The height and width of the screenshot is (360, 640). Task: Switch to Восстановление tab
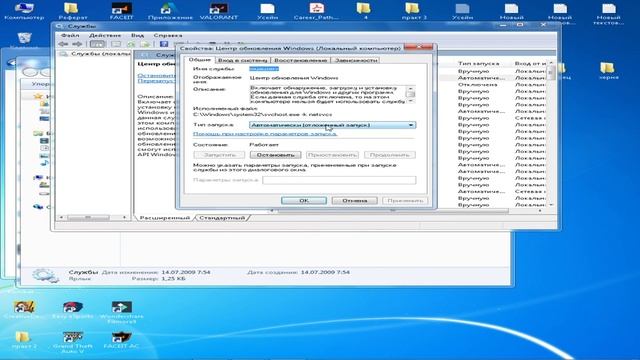[x=300, y=60]
